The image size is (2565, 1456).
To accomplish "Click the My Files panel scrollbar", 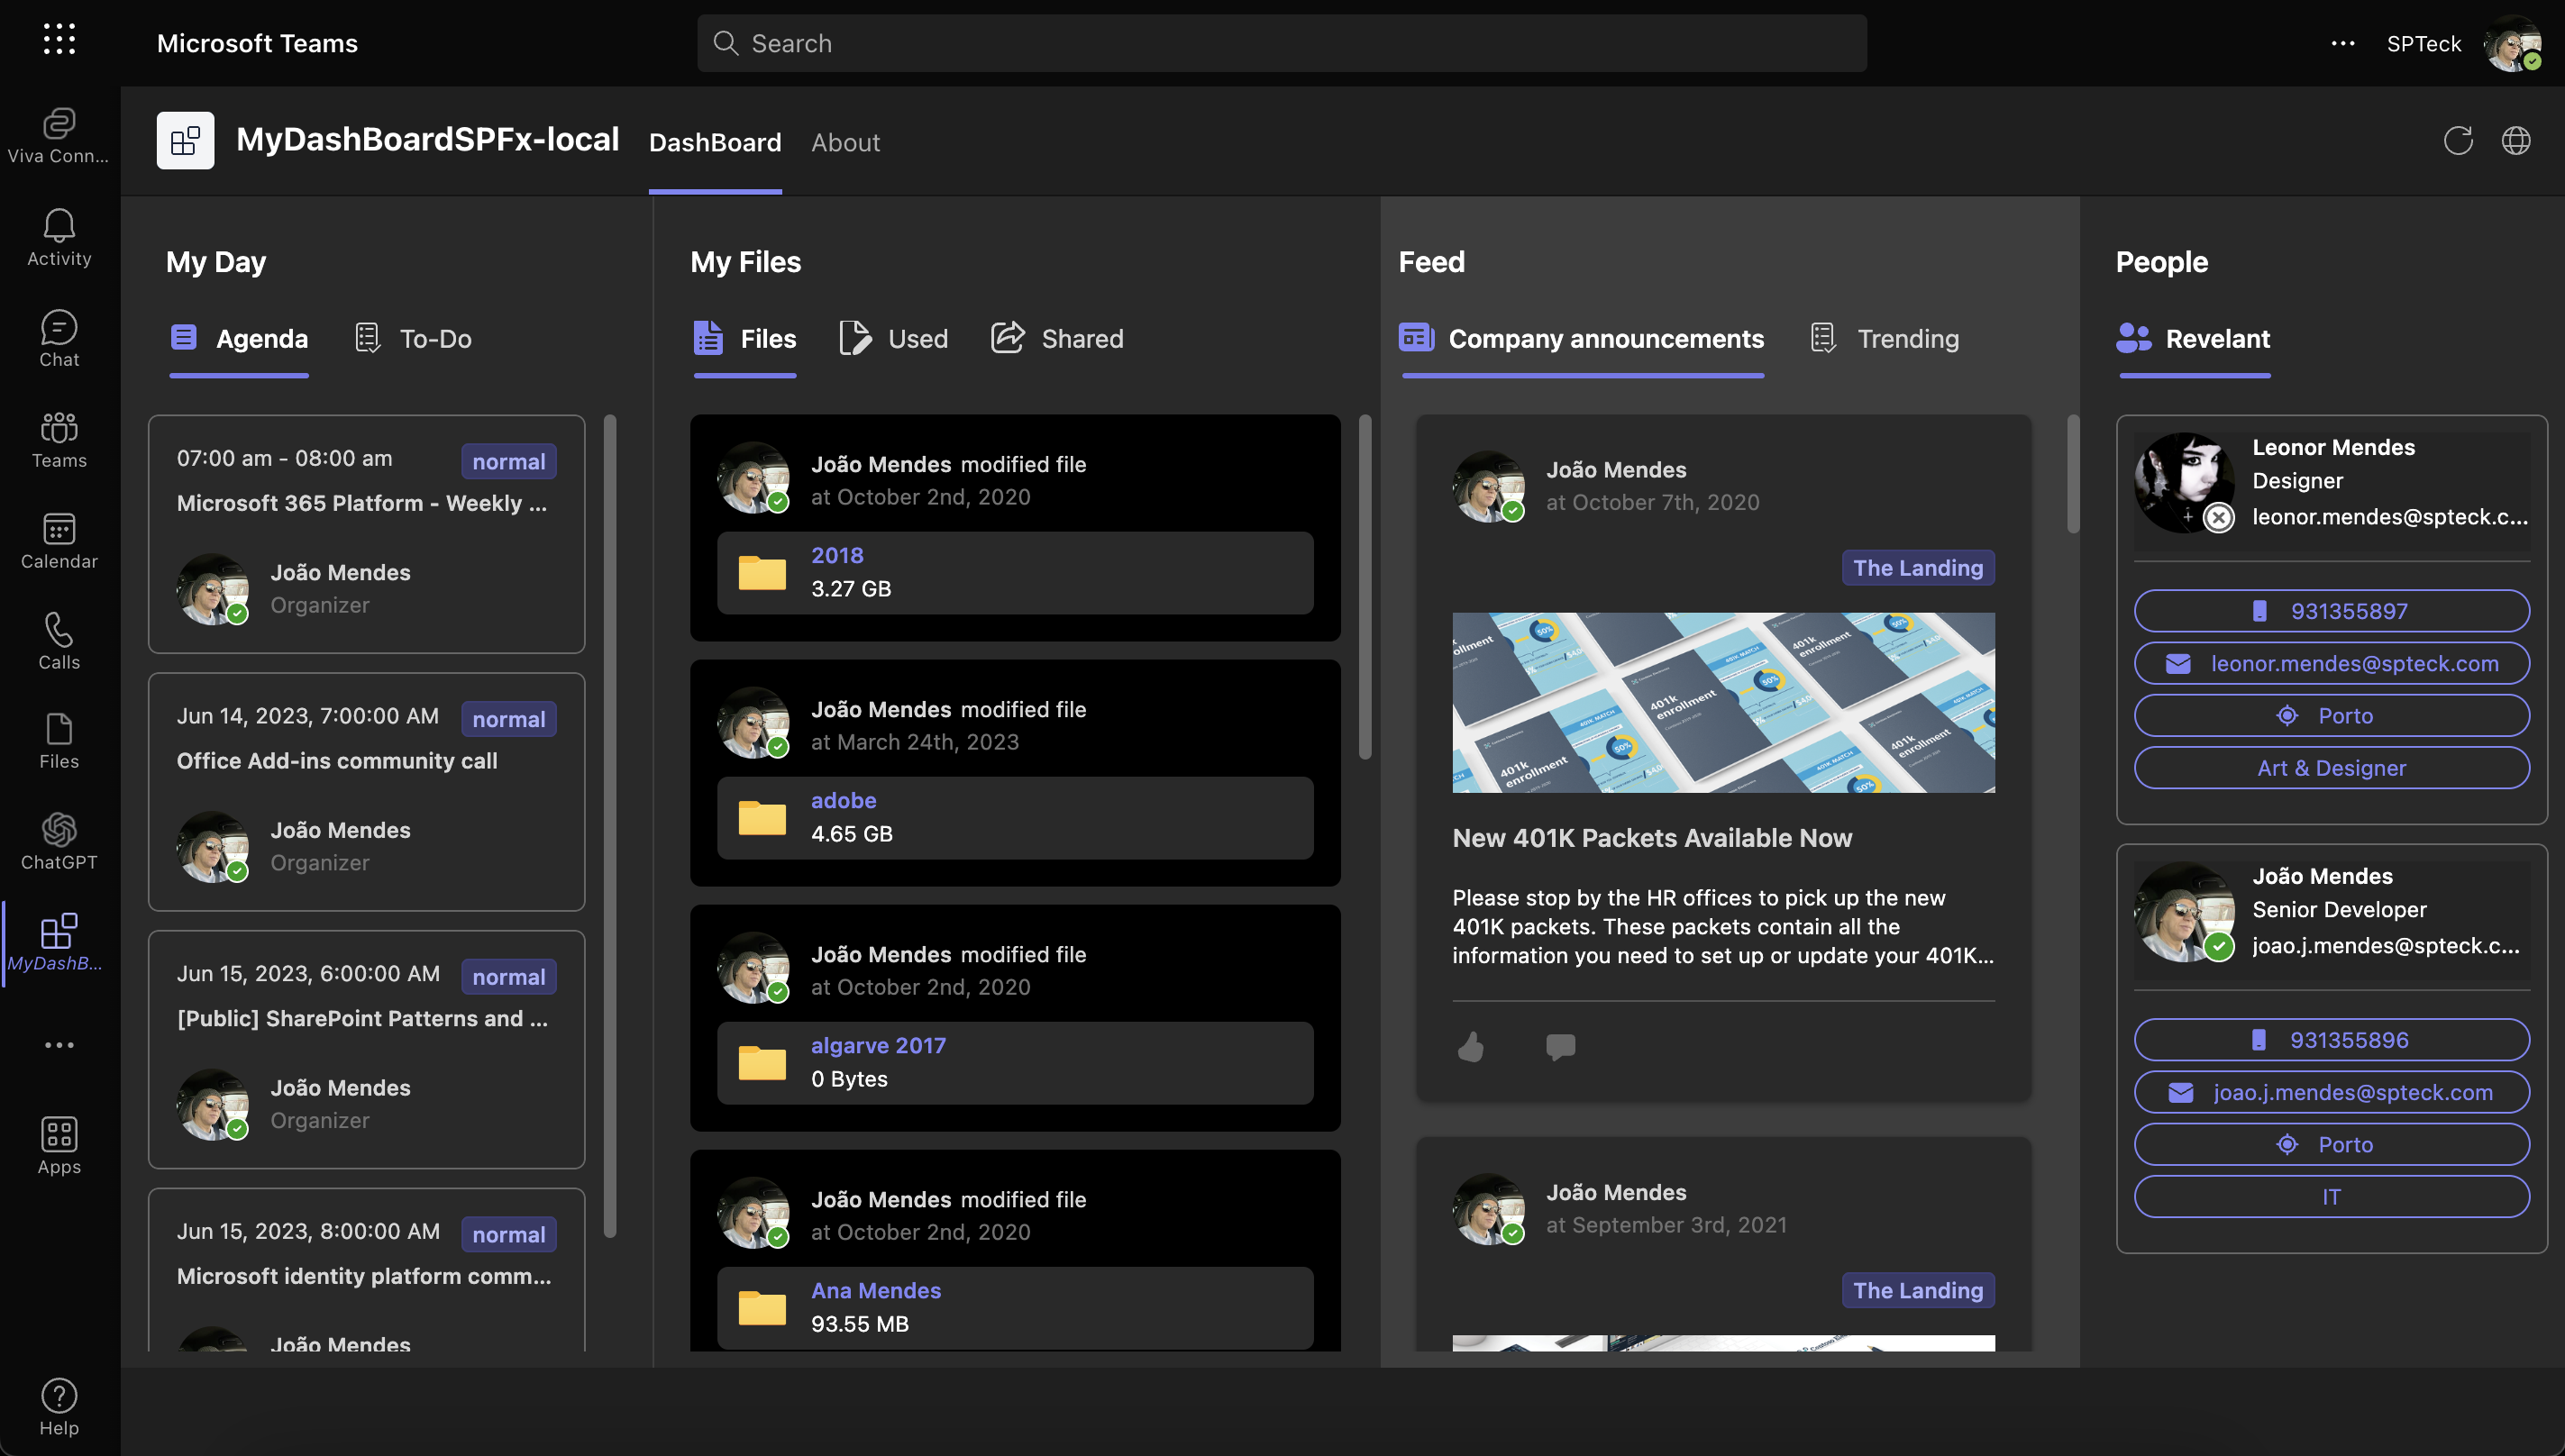I will [1365, 587].
